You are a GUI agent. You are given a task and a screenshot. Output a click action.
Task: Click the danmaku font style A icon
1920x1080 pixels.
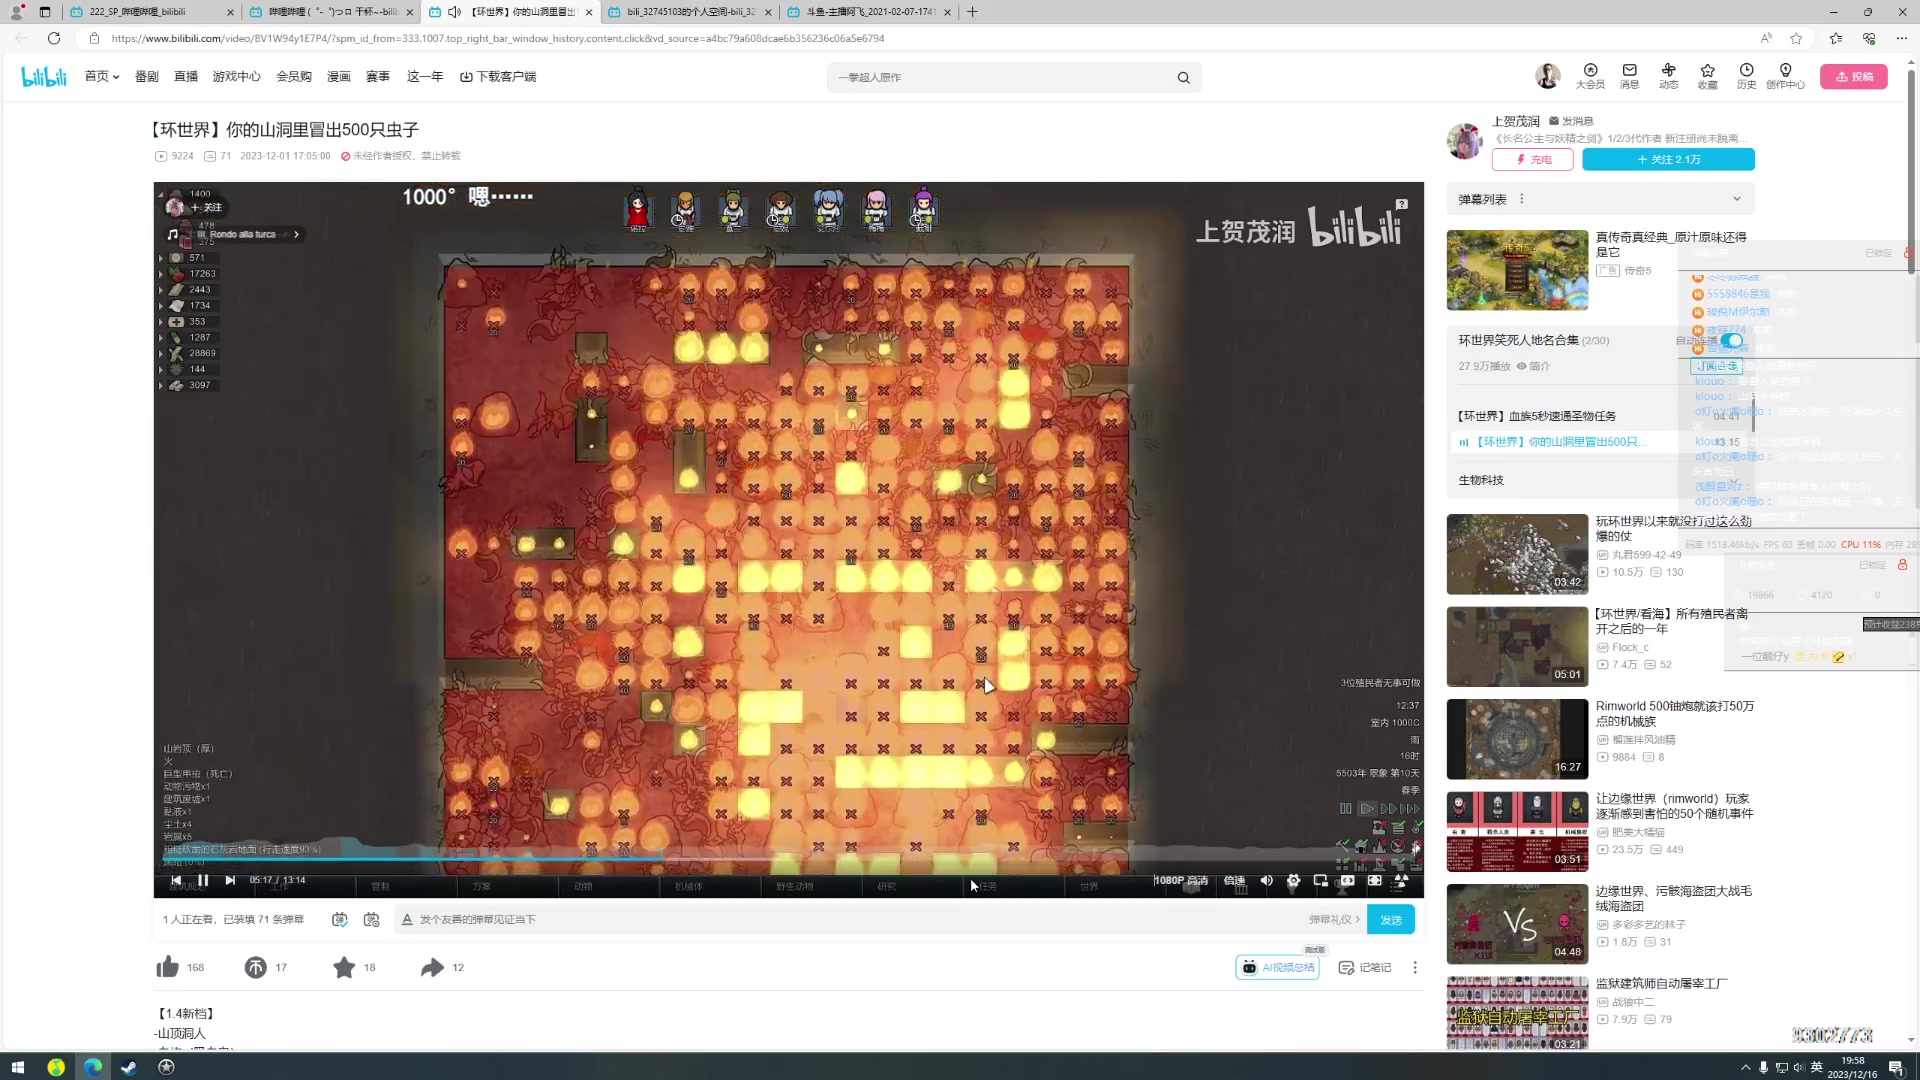(407, 919)
